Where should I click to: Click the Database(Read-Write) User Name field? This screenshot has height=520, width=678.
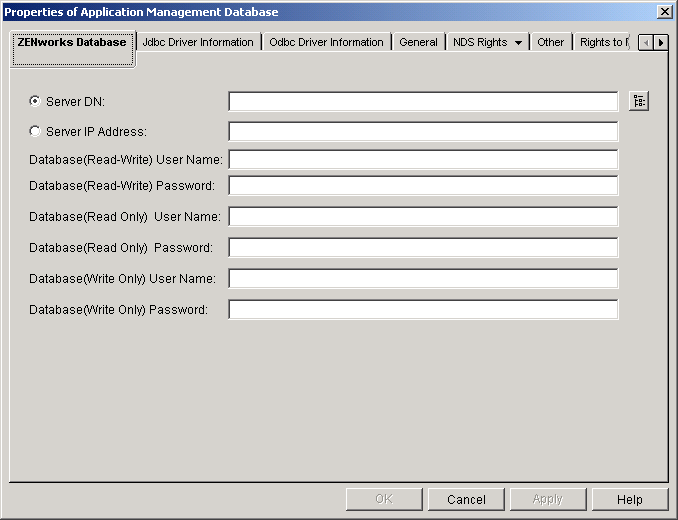click(x=423, y=160)
